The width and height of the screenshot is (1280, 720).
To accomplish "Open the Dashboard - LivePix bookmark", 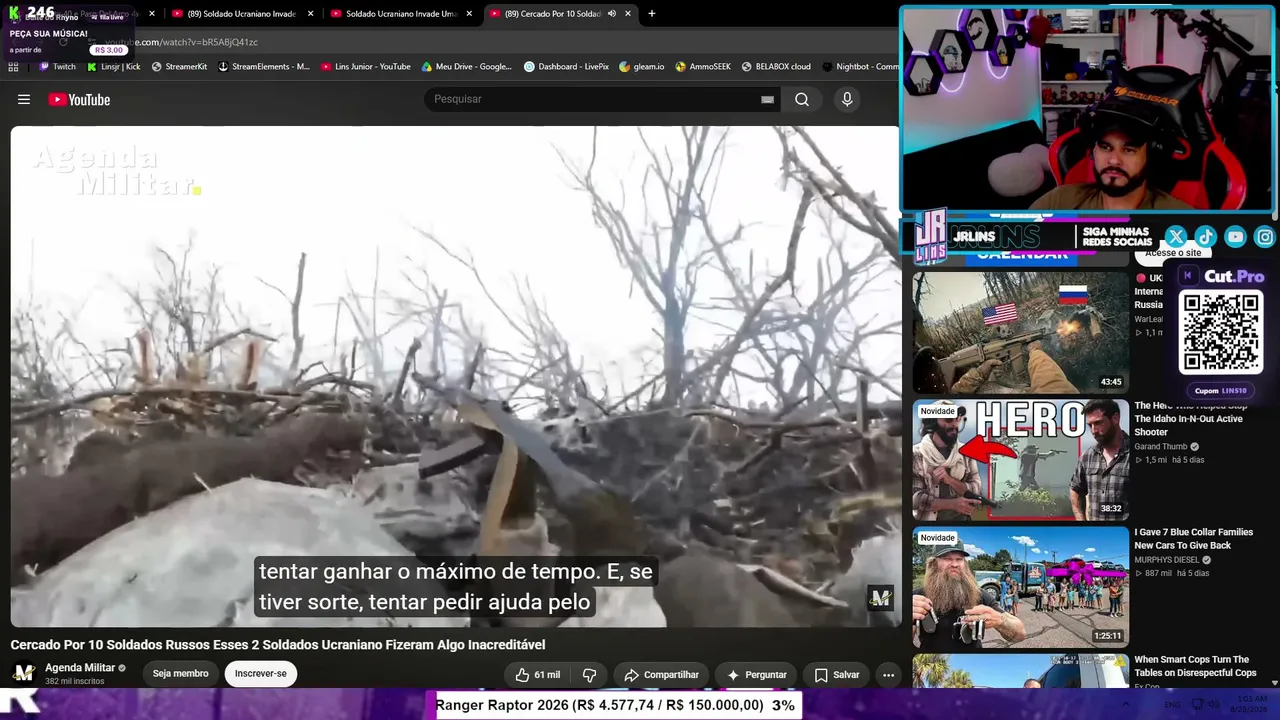I will (566, 67).
